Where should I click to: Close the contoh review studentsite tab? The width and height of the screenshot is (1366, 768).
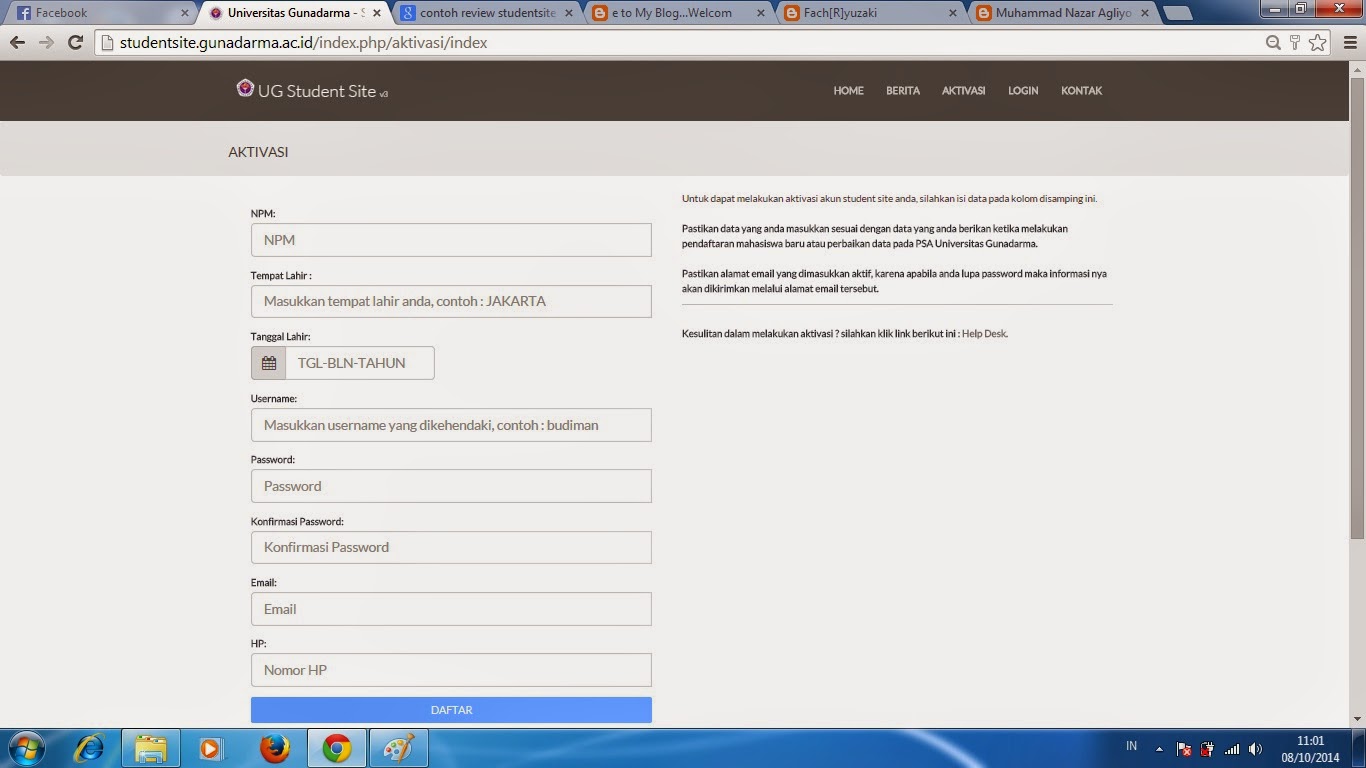coord(568,13)
